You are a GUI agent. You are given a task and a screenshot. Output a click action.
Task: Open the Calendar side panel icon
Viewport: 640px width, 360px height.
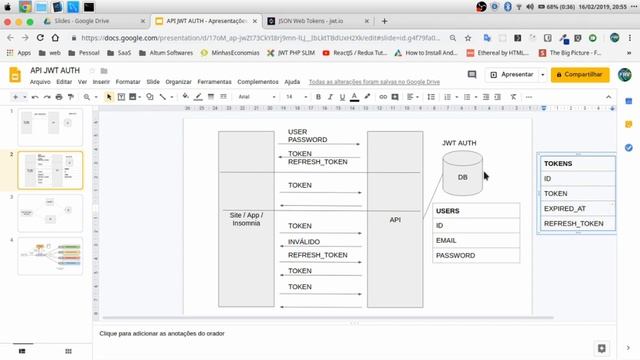point(629,101)
